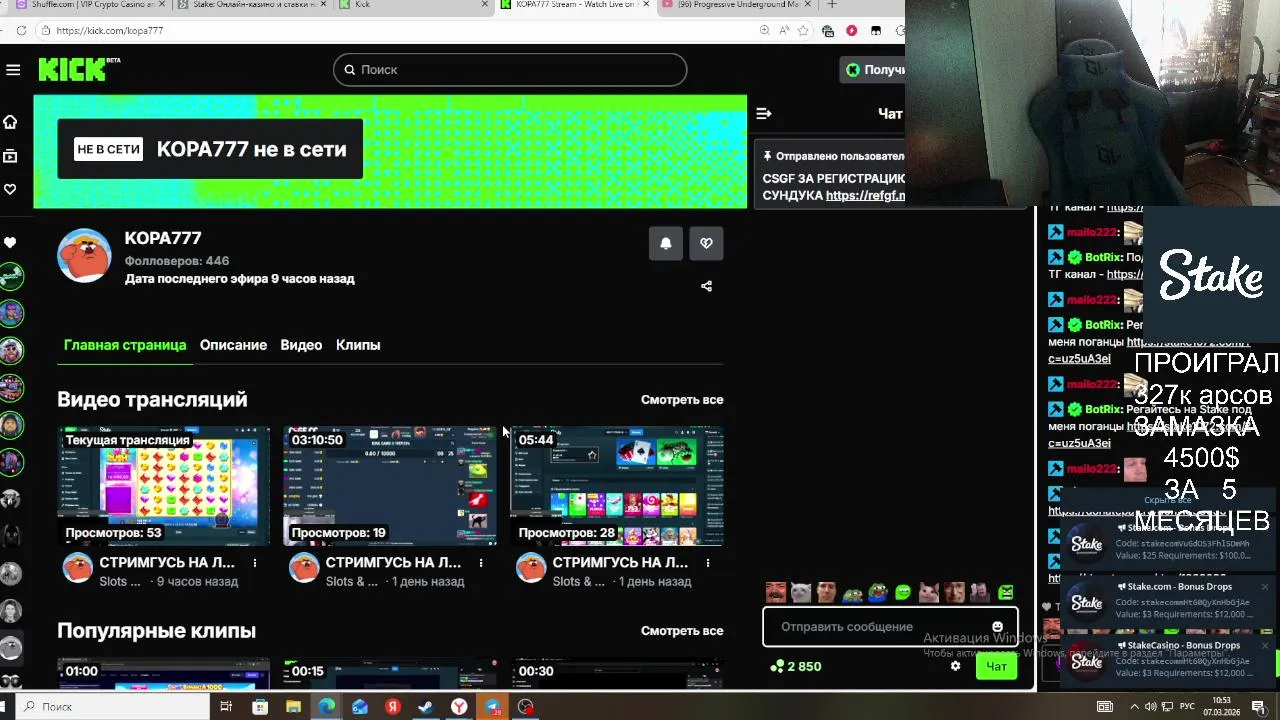
Task: Open Смотреть все for Видео трансляций
Action: [682, 399]
